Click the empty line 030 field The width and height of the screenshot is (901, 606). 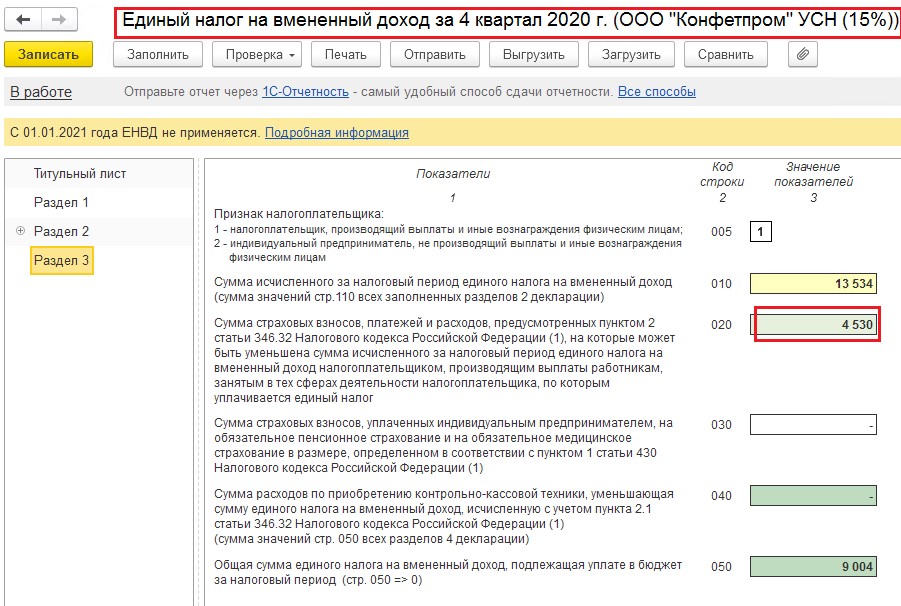pyautogui.click(x=813, y=424)
